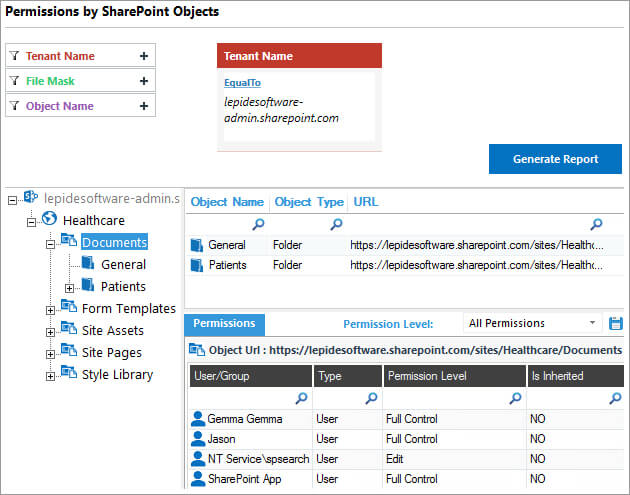This screenshot has height=495, width=630.
Task: Collapse the Healthcare site node
Action: (31, 222)
